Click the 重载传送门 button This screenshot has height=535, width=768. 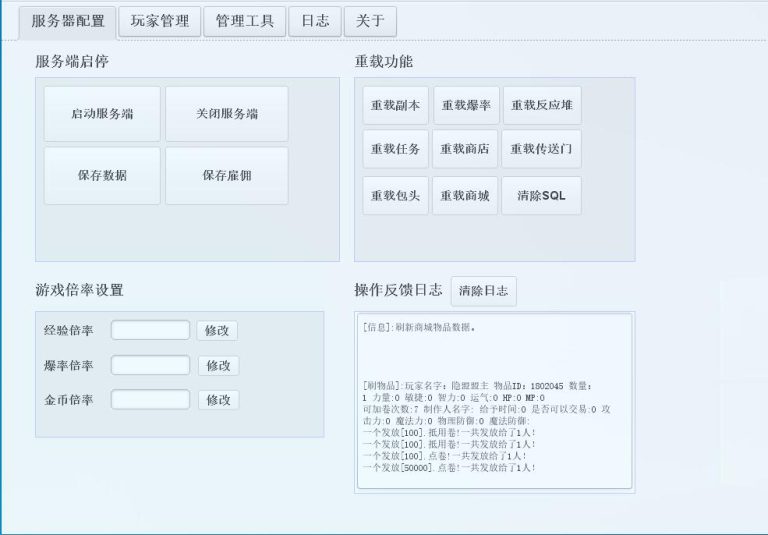541,149
